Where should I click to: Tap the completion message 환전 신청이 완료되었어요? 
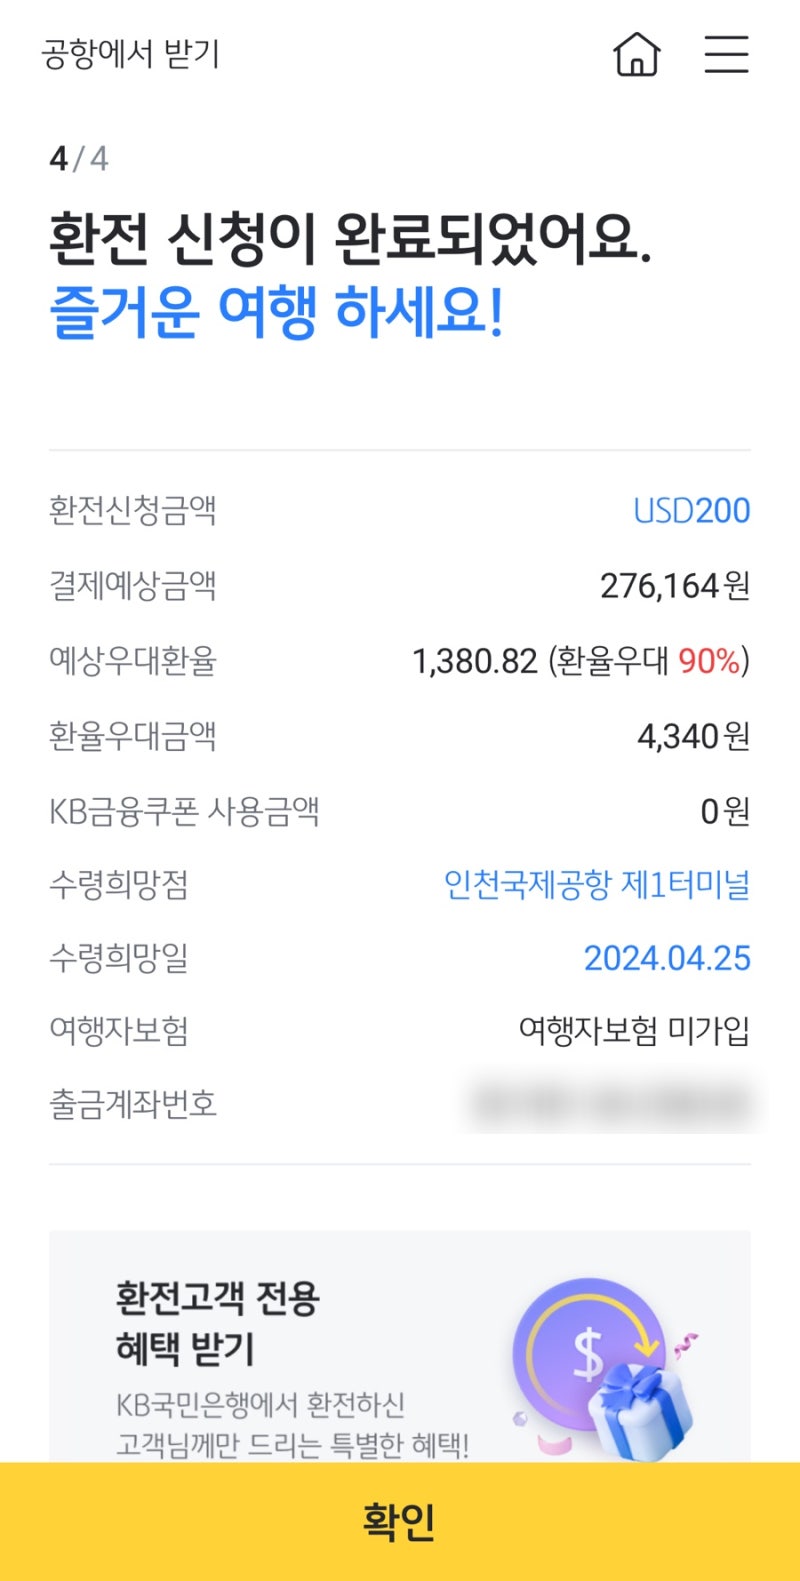[x=355, y=233]
